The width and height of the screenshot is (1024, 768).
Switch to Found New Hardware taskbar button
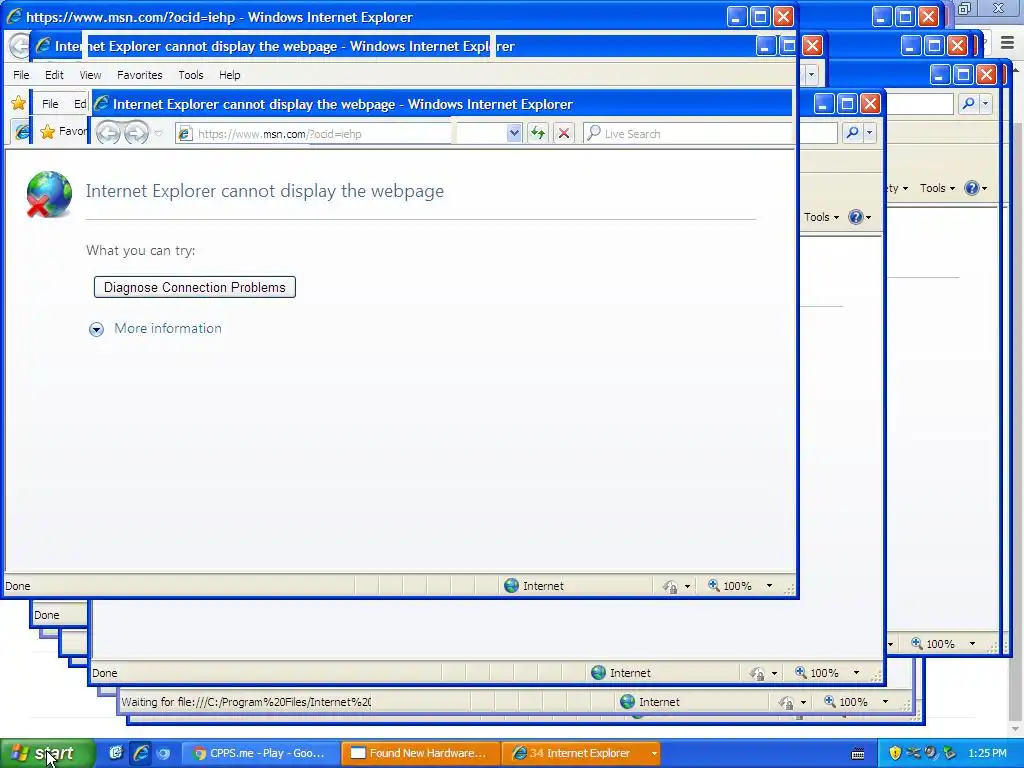[421, 753]
